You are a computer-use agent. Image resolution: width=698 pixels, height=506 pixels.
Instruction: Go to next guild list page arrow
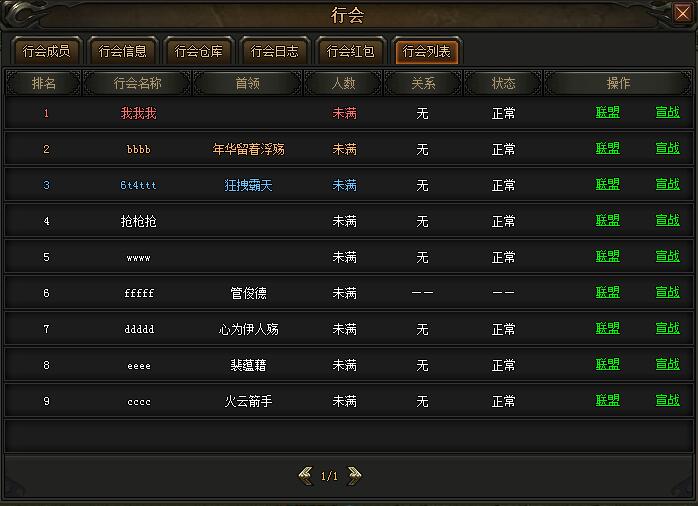(x=354, y=476)
